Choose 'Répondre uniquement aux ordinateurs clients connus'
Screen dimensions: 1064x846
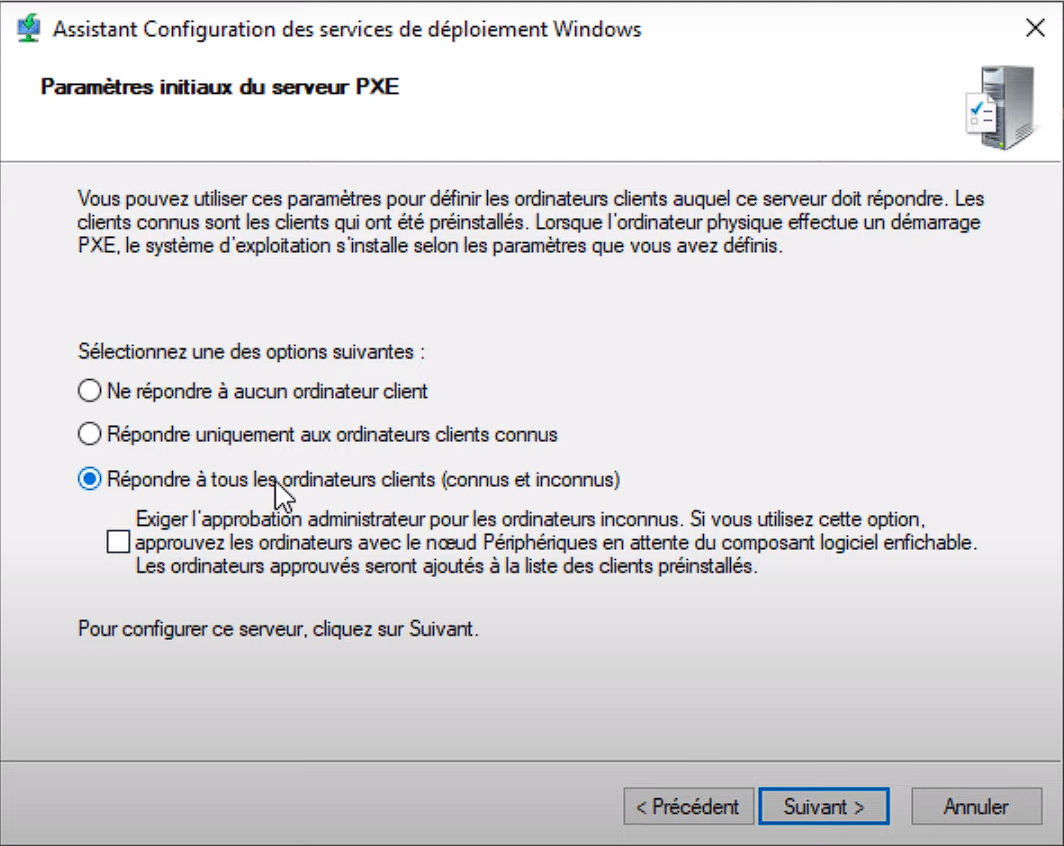pos(90,434)
